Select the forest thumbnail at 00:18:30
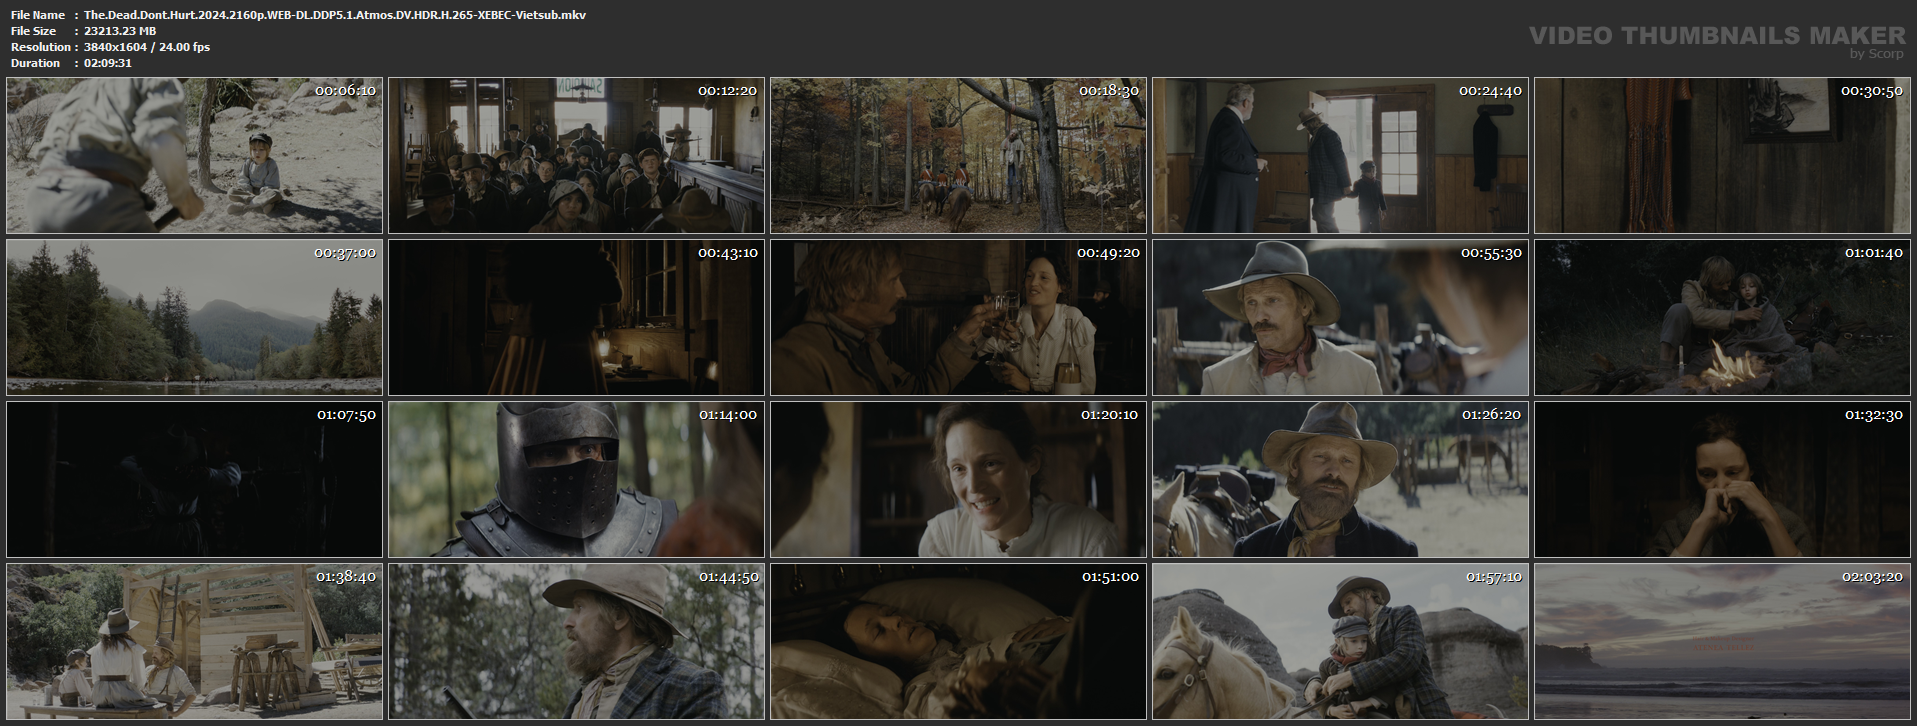 [958, 155]
